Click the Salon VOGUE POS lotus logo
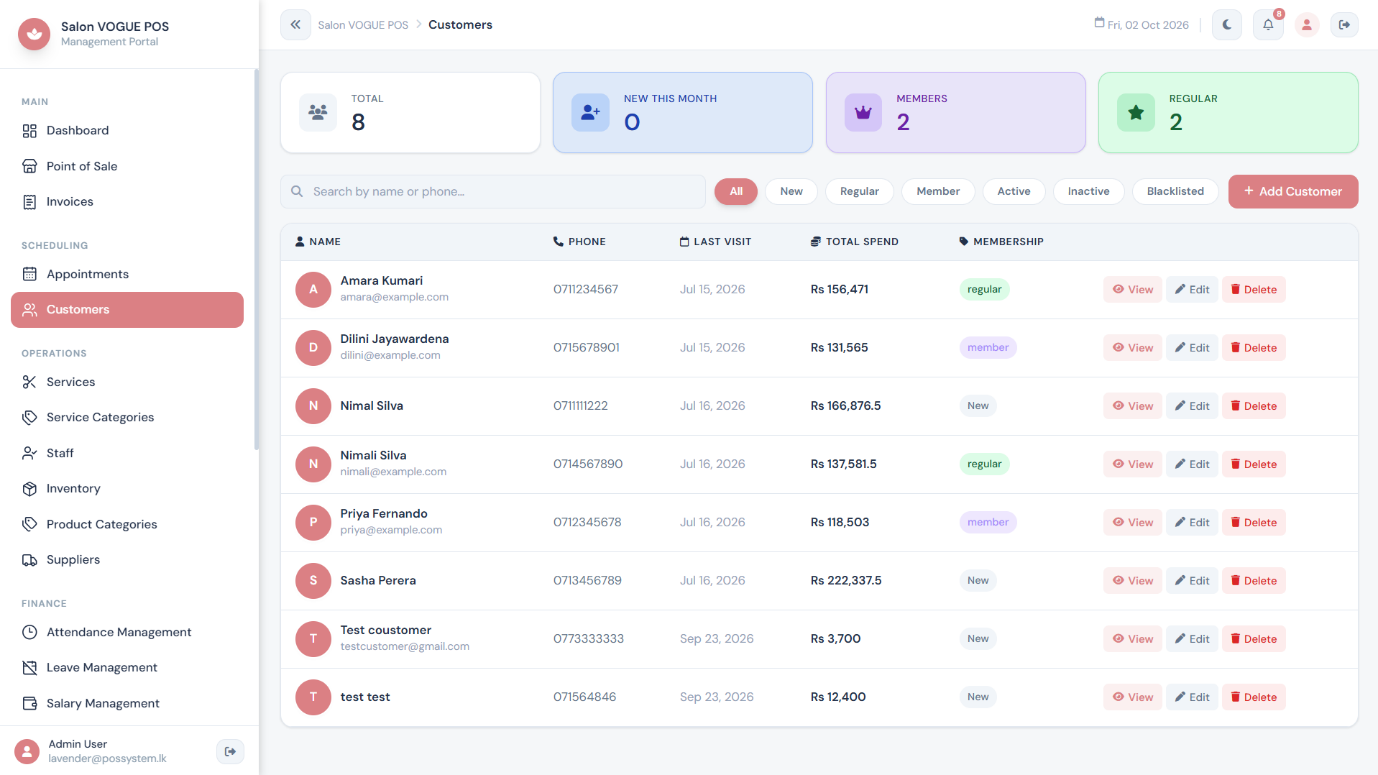 34,35
